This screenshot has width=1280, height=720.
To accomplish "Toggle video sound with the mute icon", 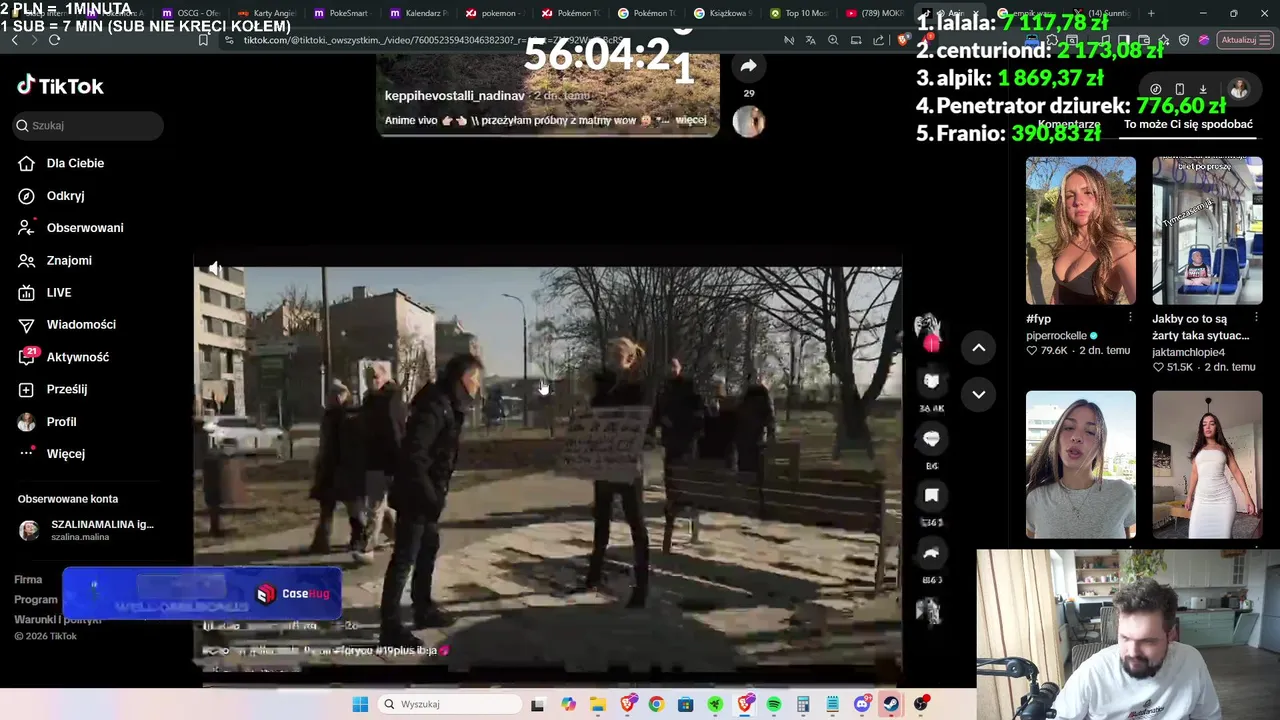I will [215, 269].
